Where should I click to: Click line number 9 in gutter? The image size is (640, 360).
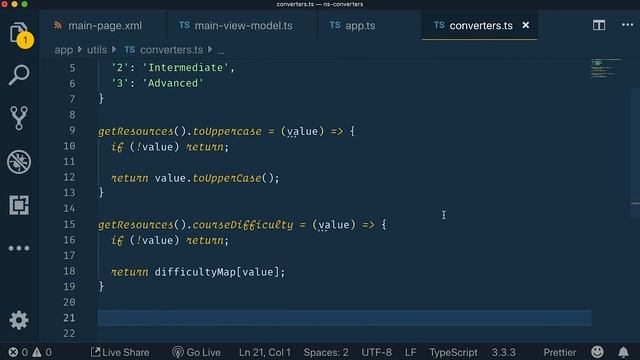(x=72, y=131)
